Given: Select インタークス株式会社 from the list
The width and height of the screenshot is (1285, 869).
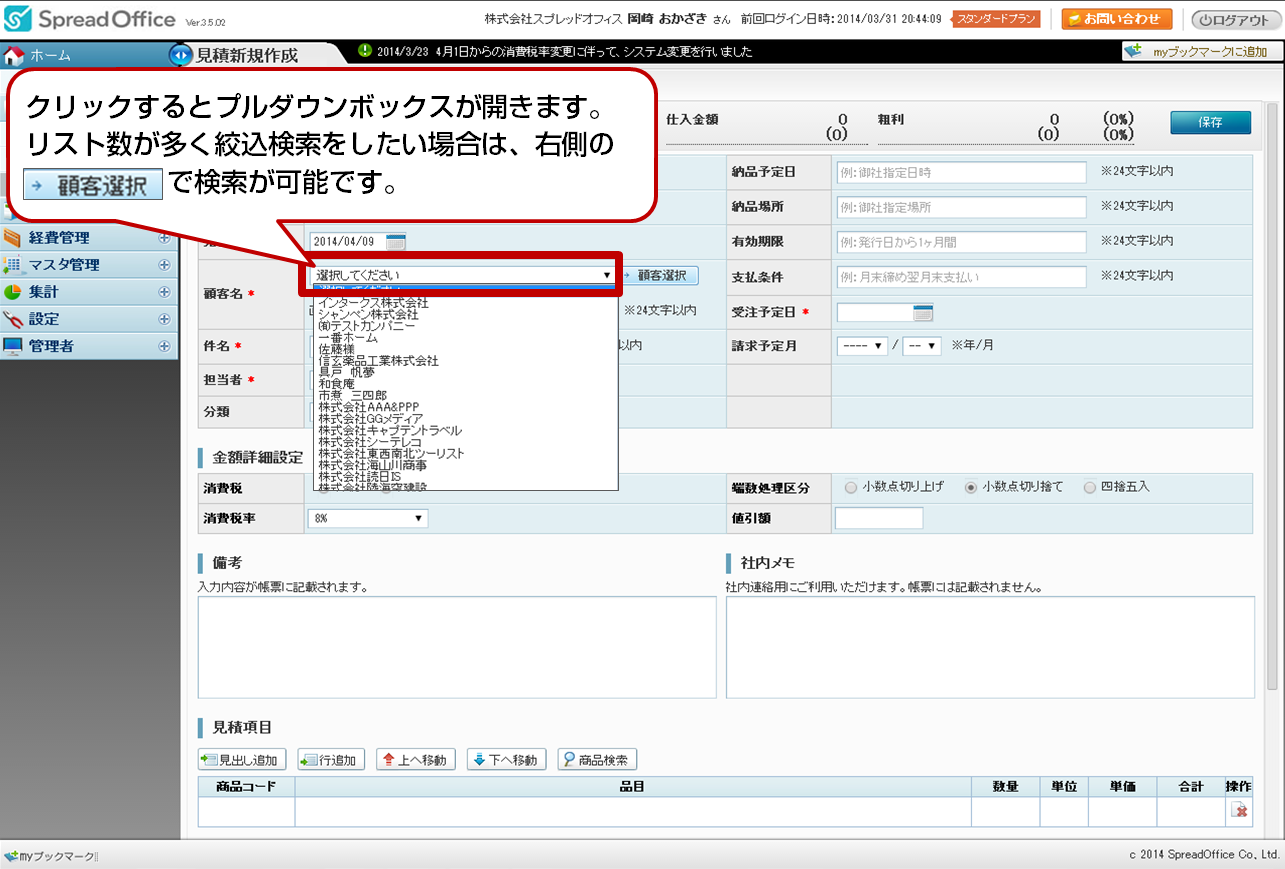Looking at the screenshot, I should [373, 302].
